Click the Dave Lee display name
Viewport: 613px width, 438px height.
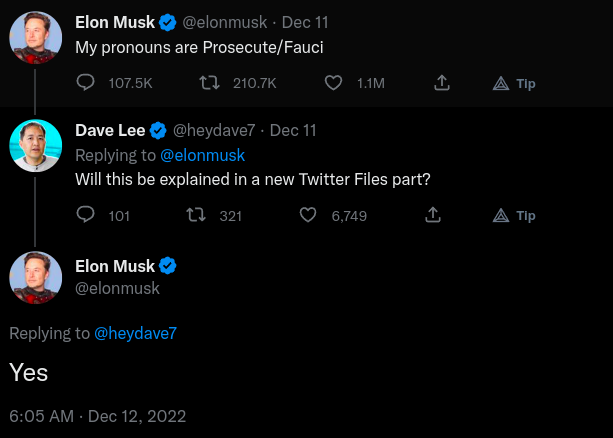(x=110, y=130)
